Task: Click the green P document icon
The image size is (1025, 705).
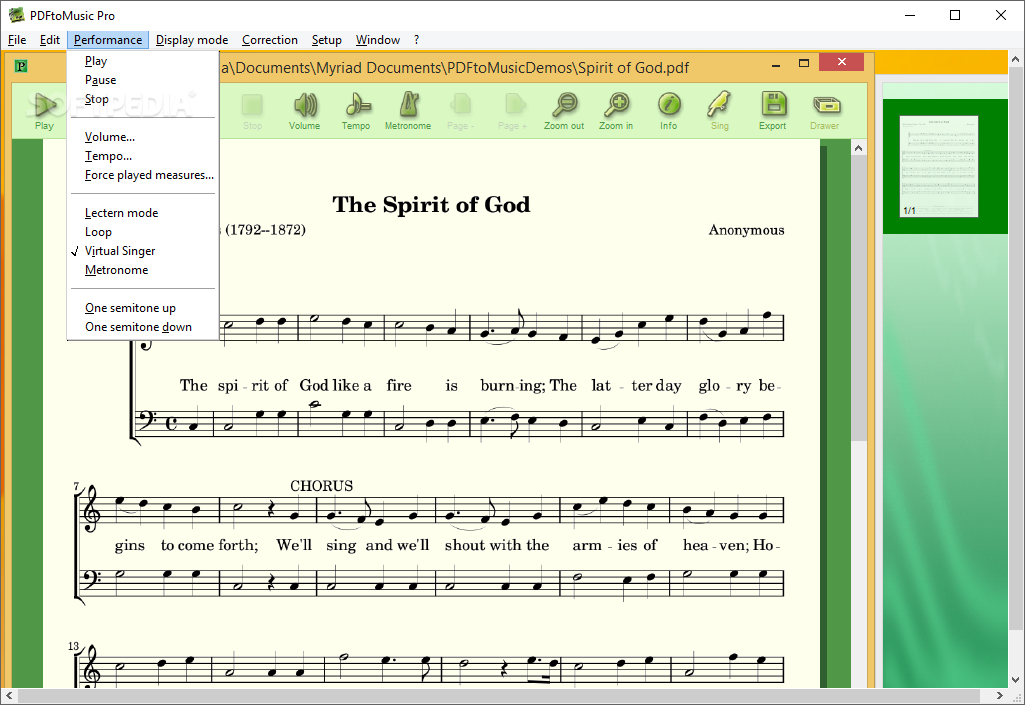Action: [22, 66]
